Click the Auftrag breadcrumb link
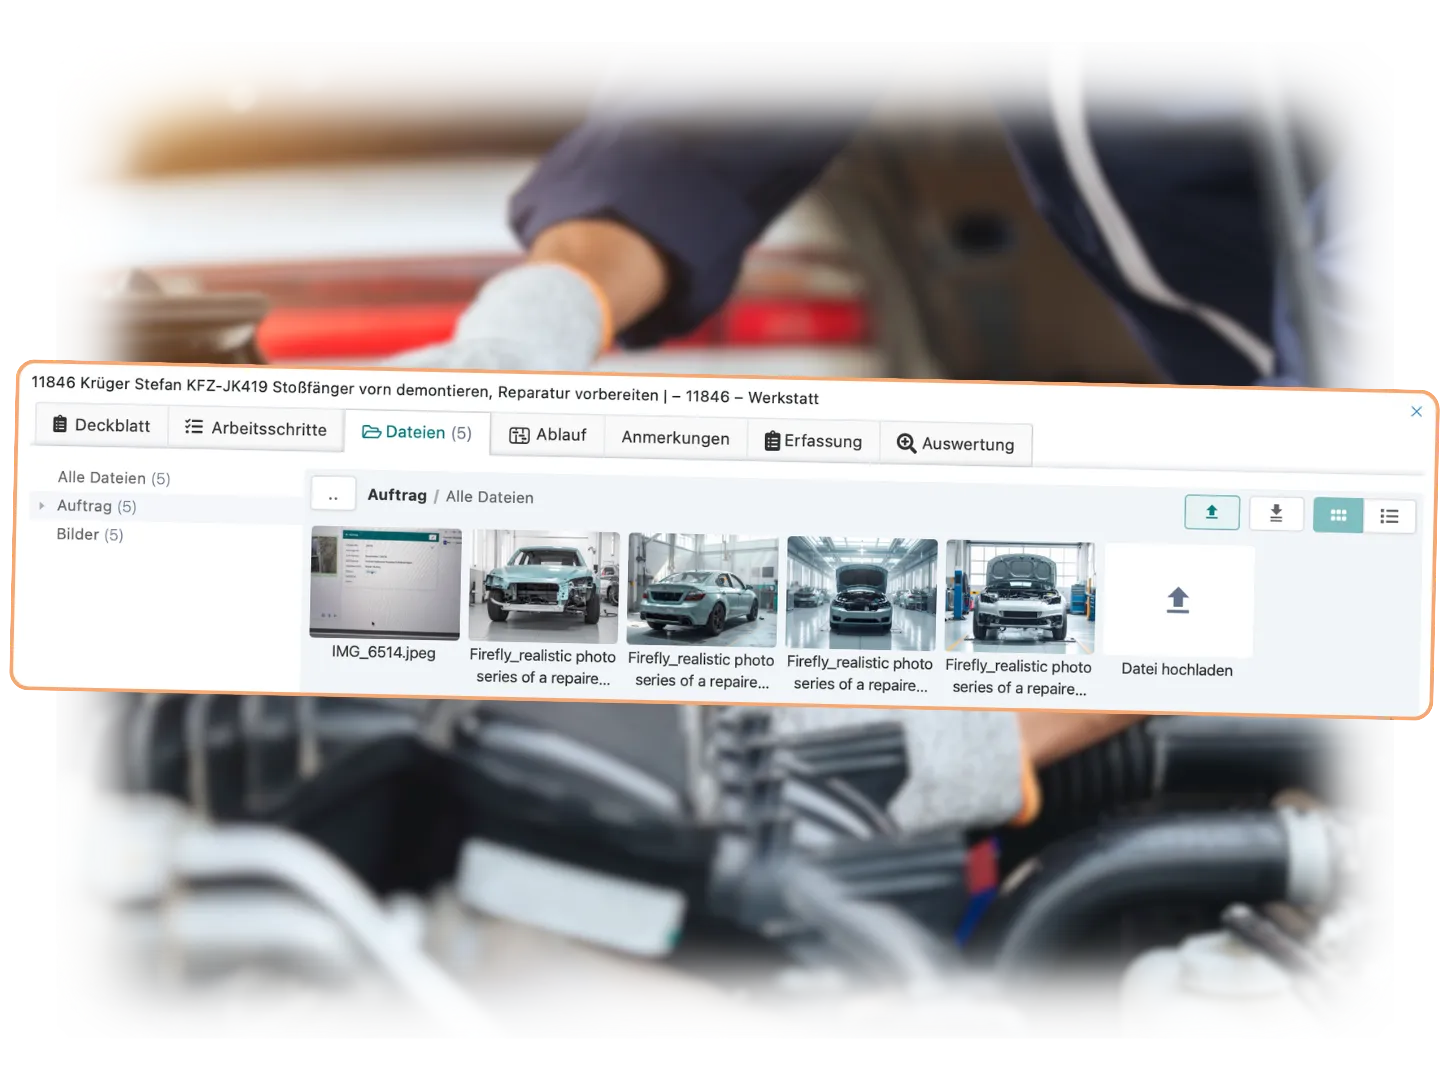The width and height of the screenshot is (1450, 1080). (x=397, y=495)
